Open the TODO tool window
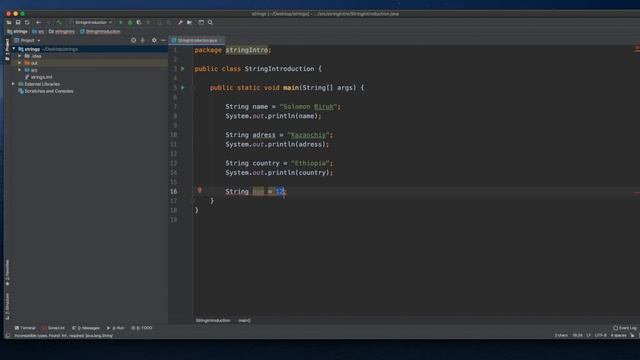The width and height of the screenshot is (640, 360). pyautogui.click(x=142, y=328)
